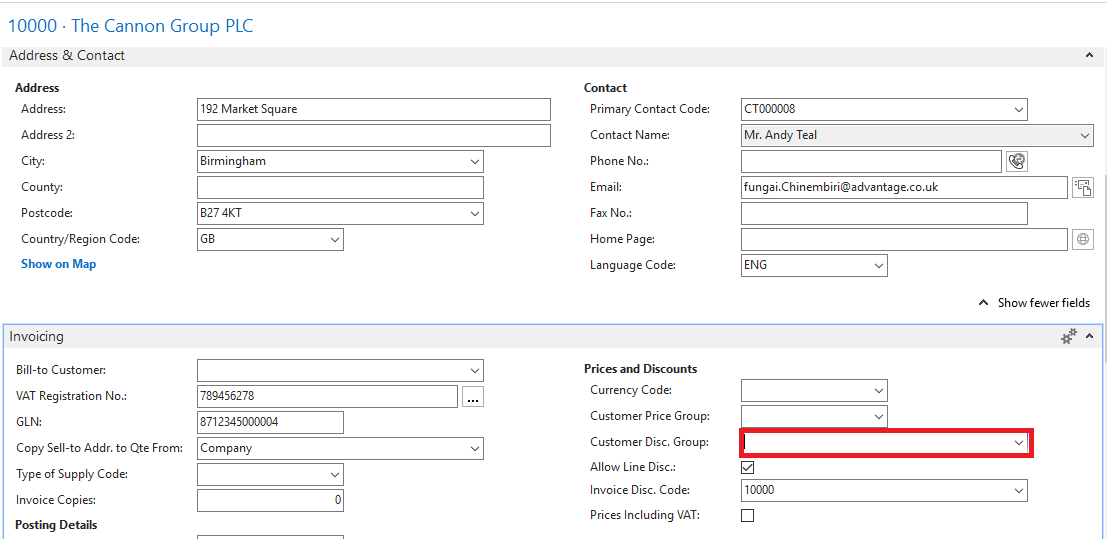The width and height of the screenshot is (1107, 542).
Task: Click the Invoicing section header title
Action: [x=37, y=337]
